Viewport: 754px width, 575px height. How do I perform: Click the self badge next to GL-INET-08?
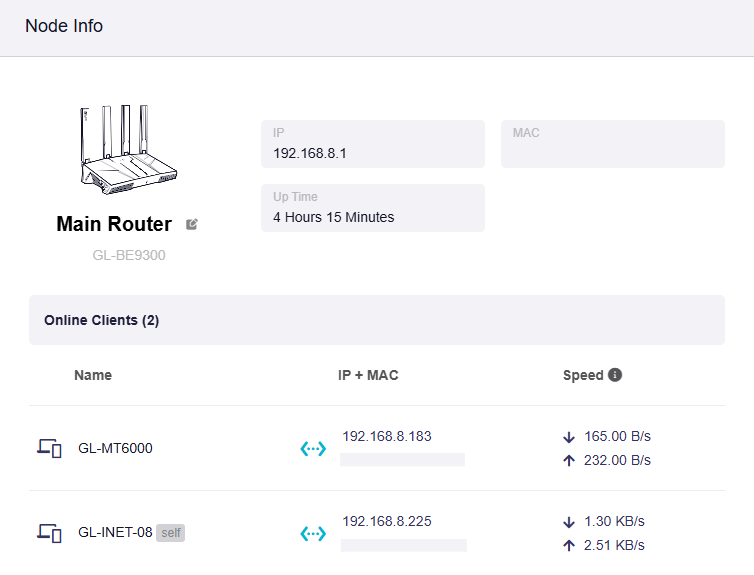coord(171,533)
